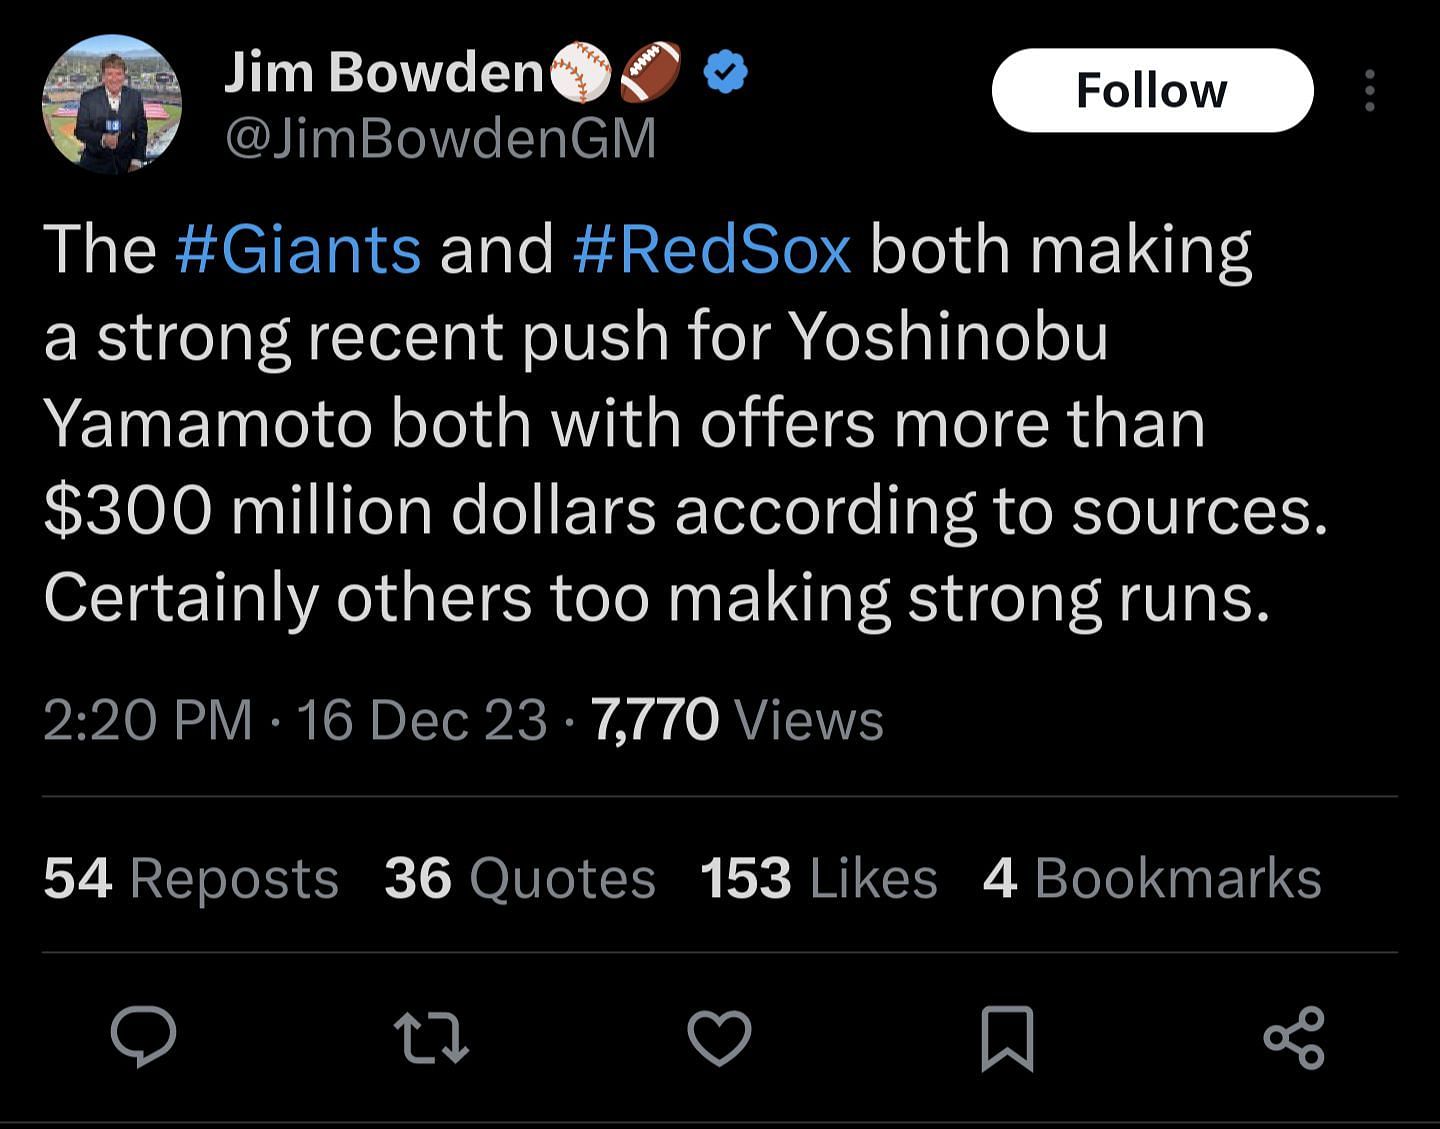Open Jim Bowden's profile picture

tap(111, 105)
